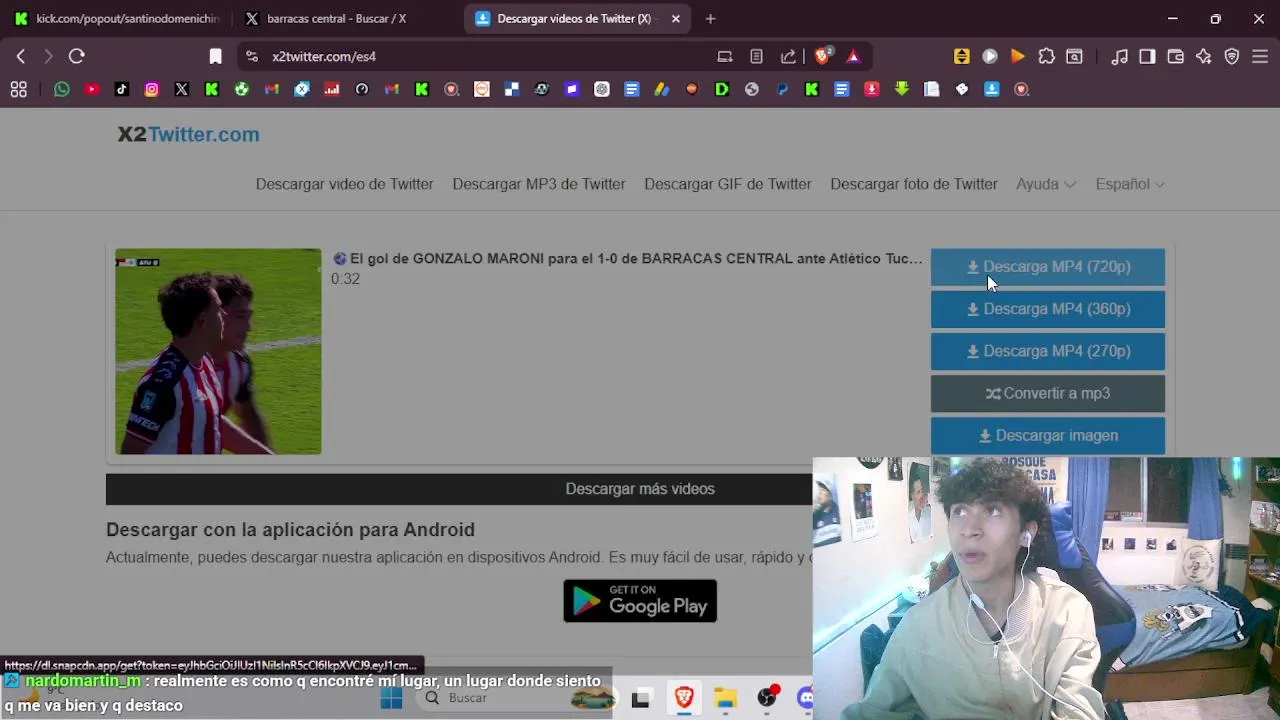Switch to the kick.com popout tab
Screen dimensions: 1280x720
coord(117,18)
